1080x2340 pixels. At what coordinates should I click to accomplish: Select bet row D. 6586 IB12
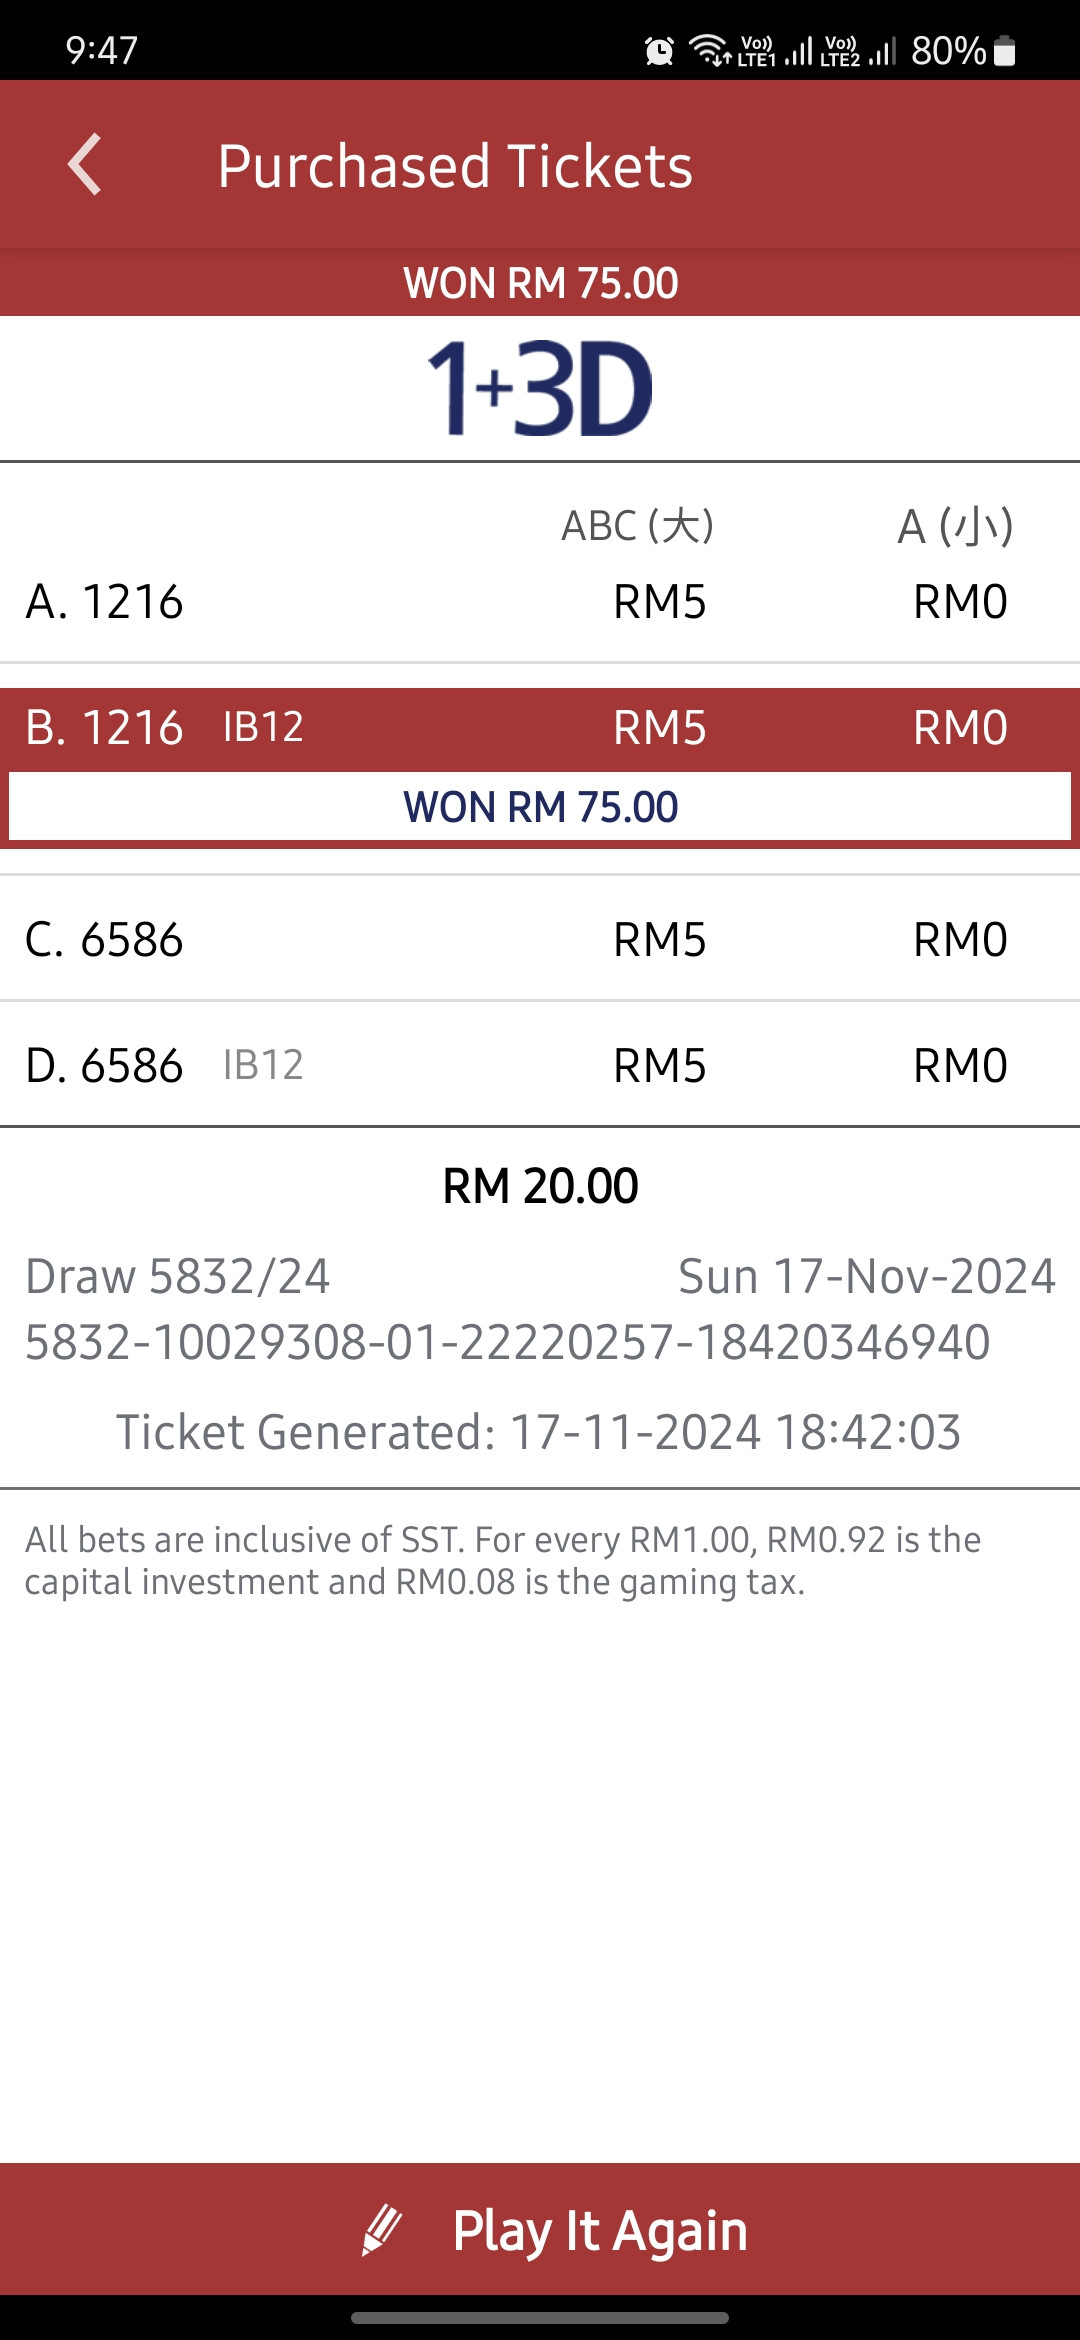click(x=540, y=1066)
